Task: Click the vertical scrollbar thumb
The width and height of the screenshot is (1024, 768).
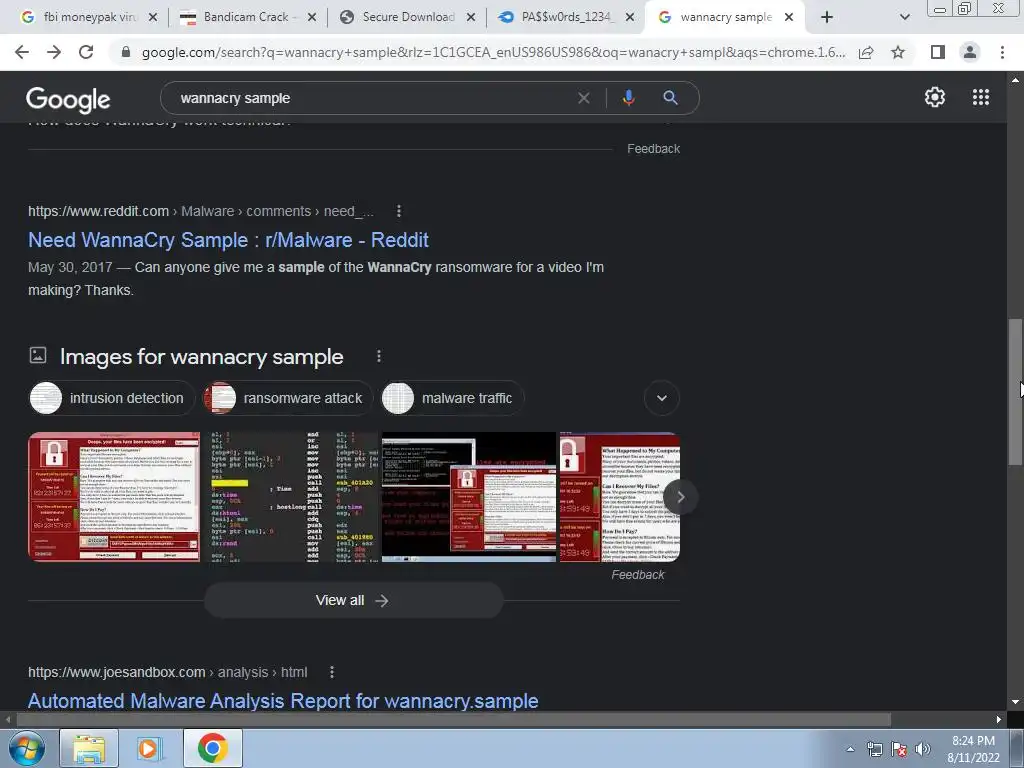Action: tap(1015, 392)
